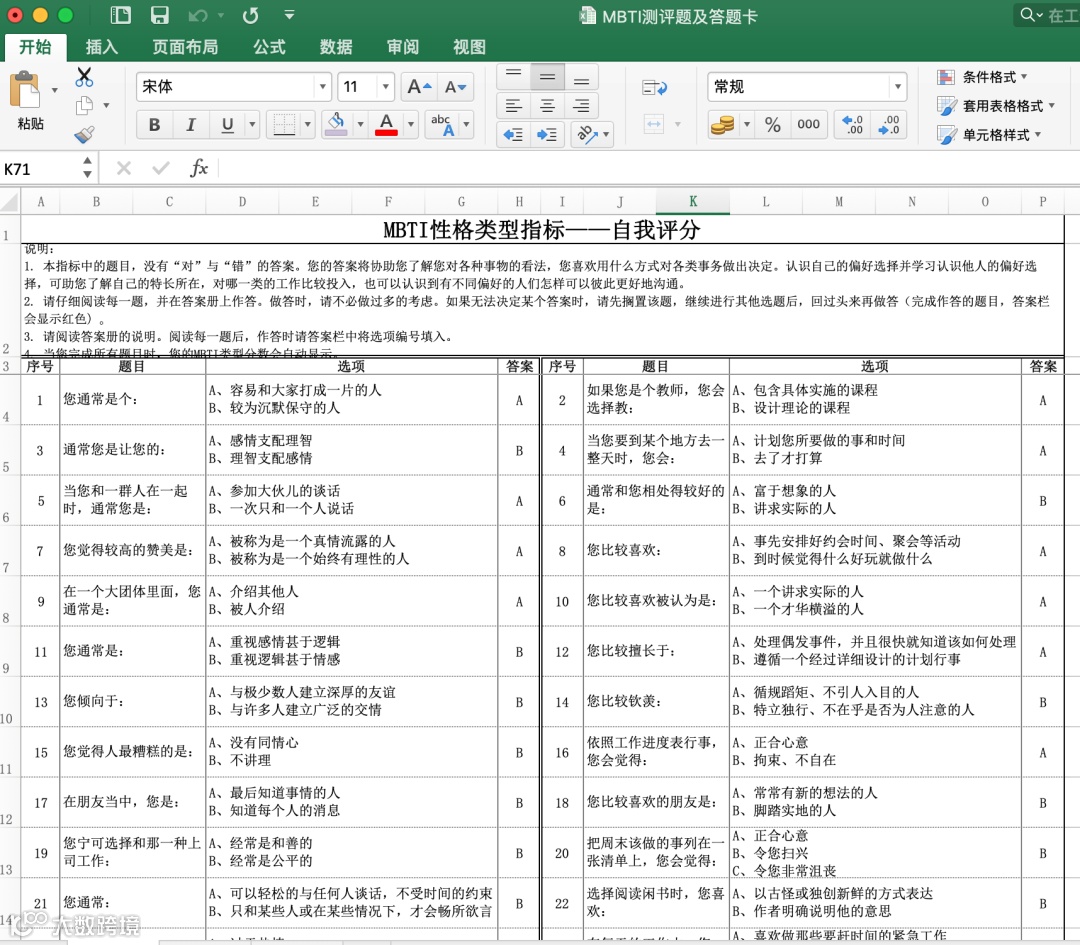Open the 常规 number format dropdown

pyautogui.click(x=897, y=87)
